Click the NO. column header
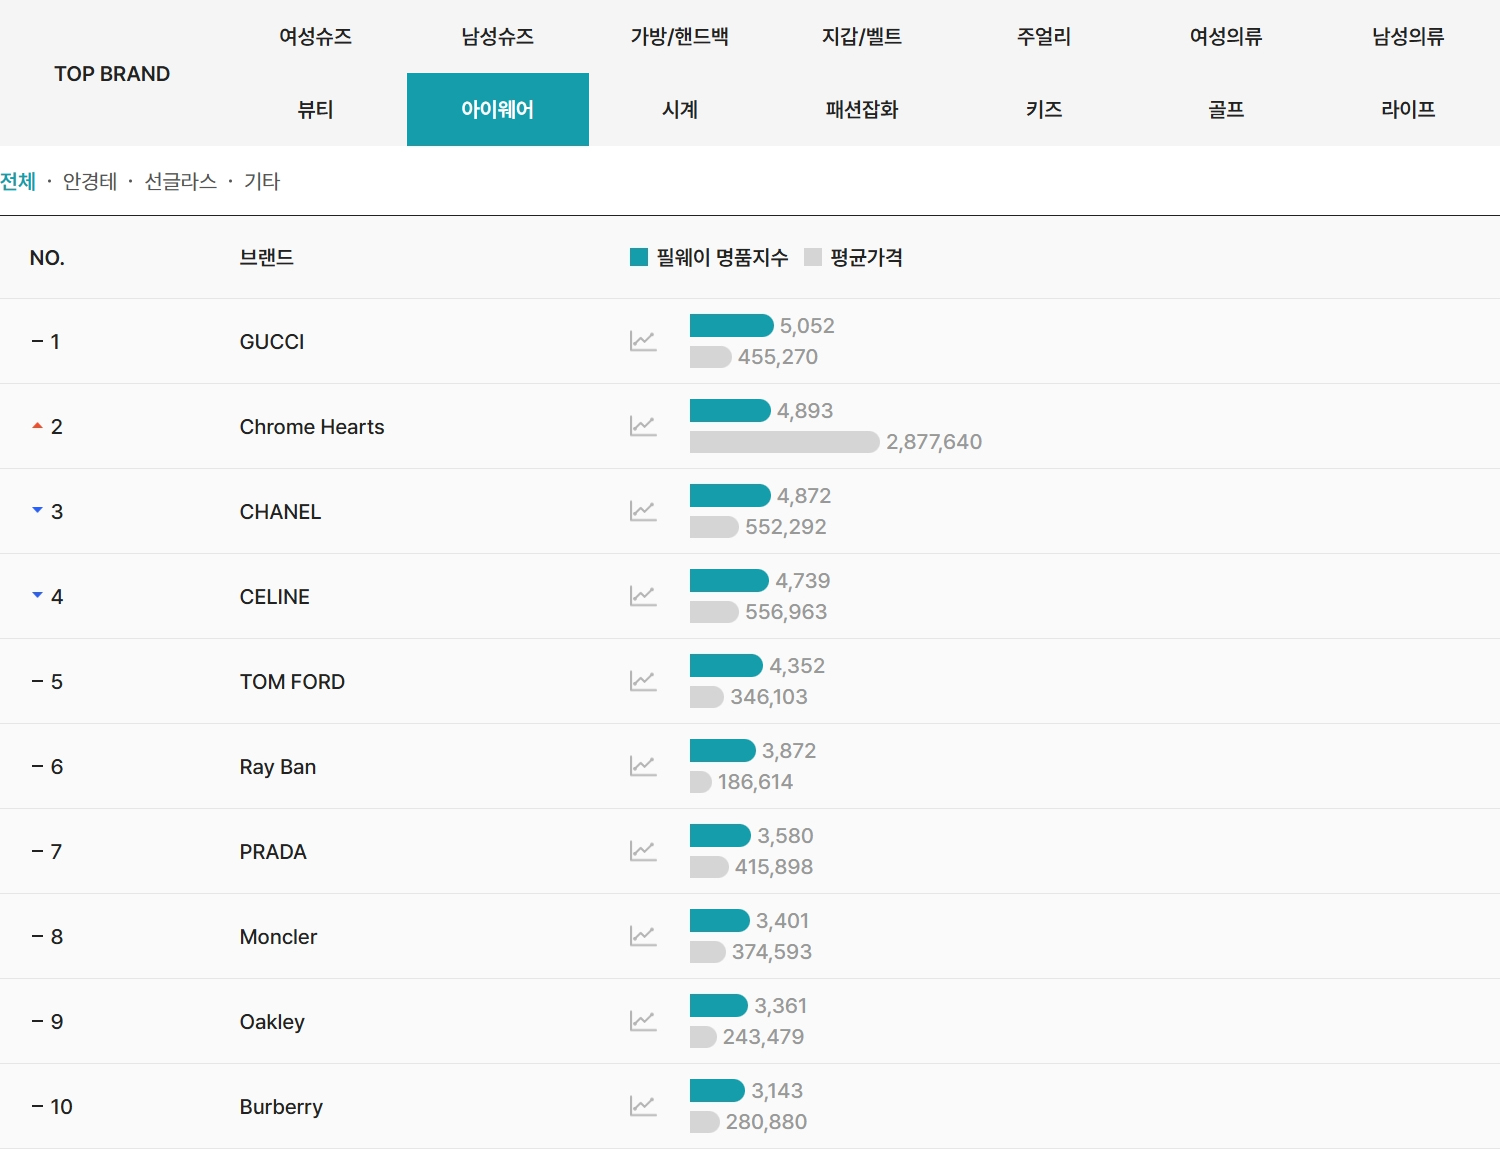The width and height of the screenshot is (1500, 1149). click(x=47, y=258)
